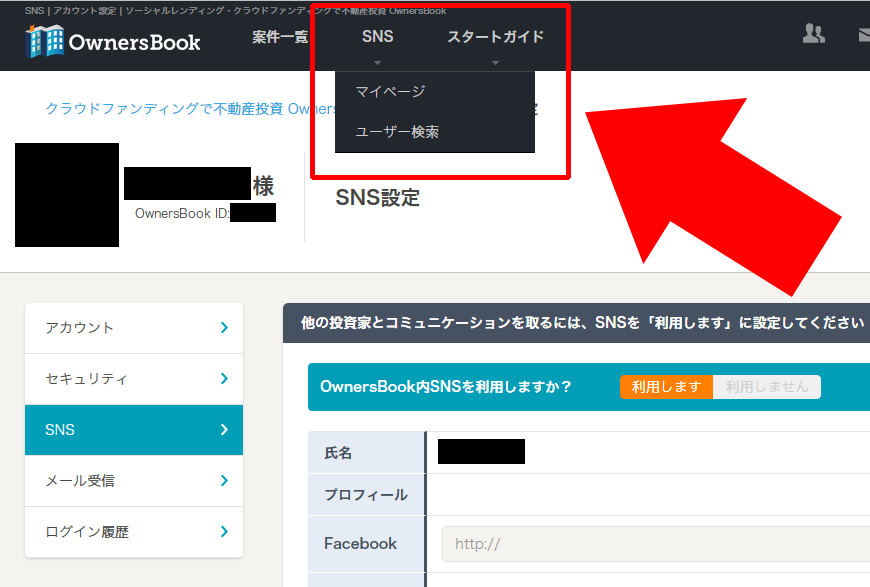Expand the スタートガイド dropdown arrow
870x587 pixels.
[495, 63]
